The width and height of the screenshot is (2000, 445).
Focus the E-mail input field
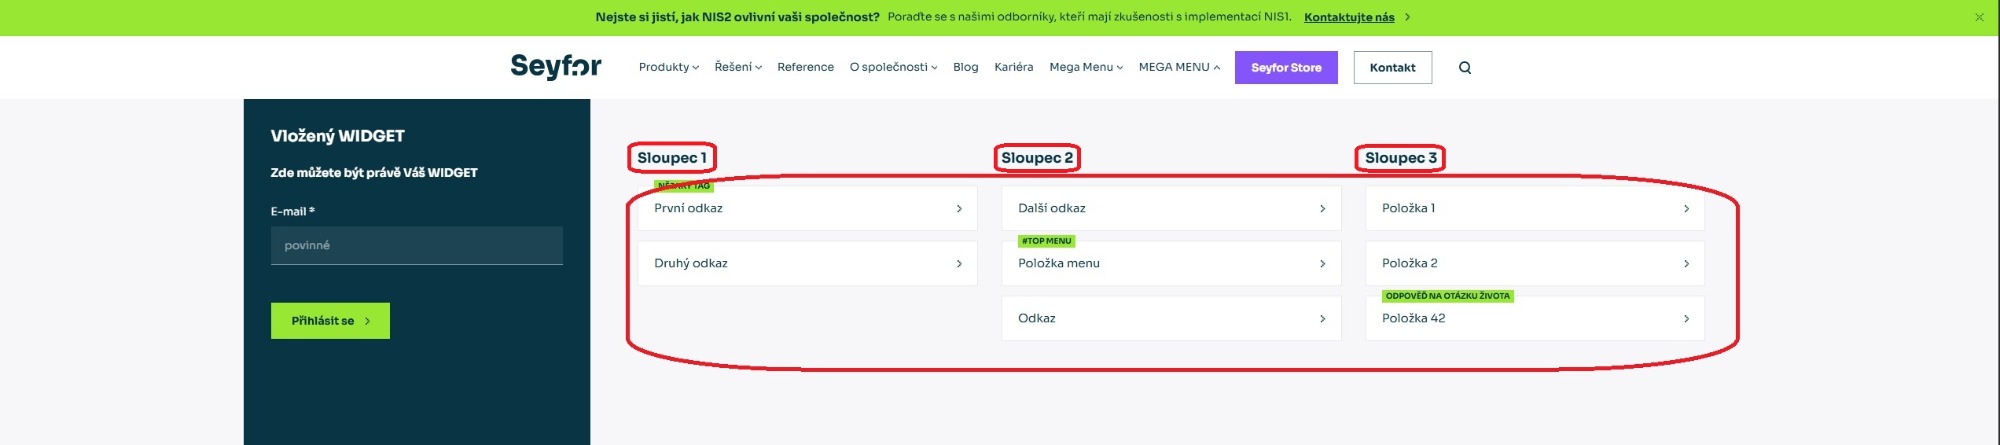pos(417,245)
